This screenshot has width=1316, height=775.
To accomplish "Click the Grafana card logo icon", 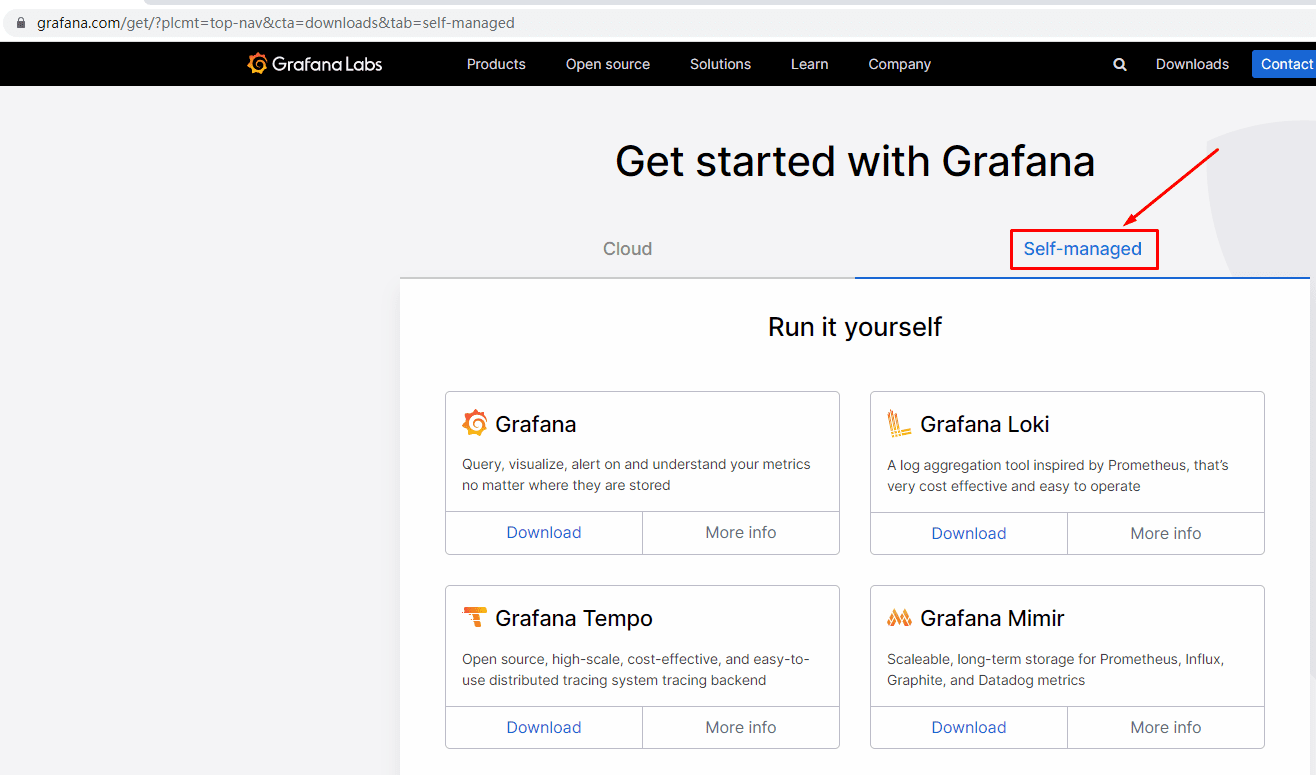I will [x=474, y=424].
